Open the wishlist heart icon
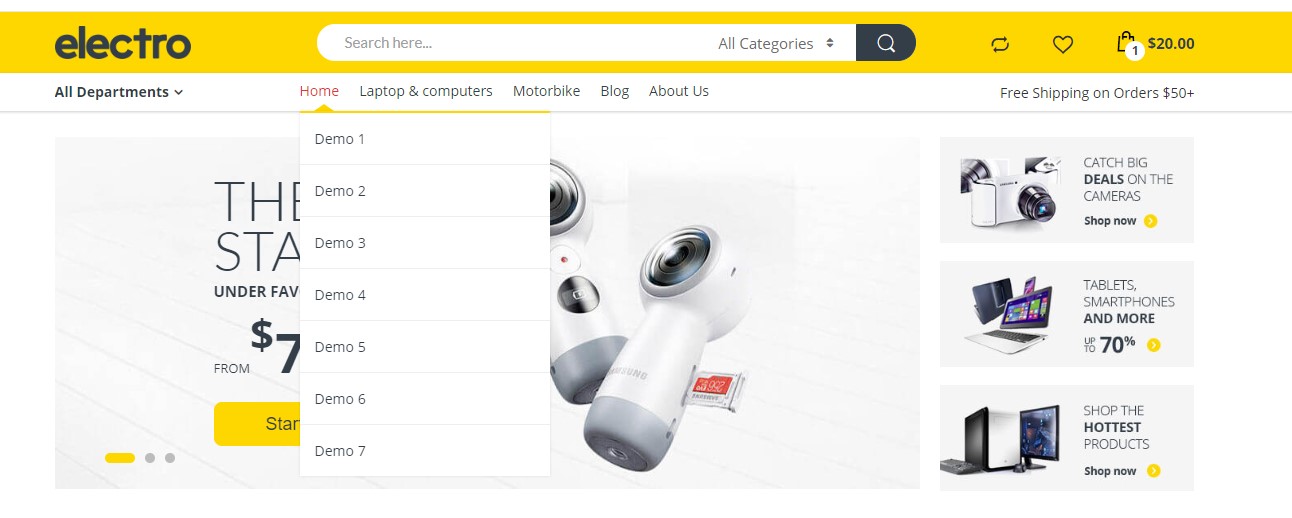Image resolution: width=1292 pixels, height=518 pixels. [x=1063, y=44]
